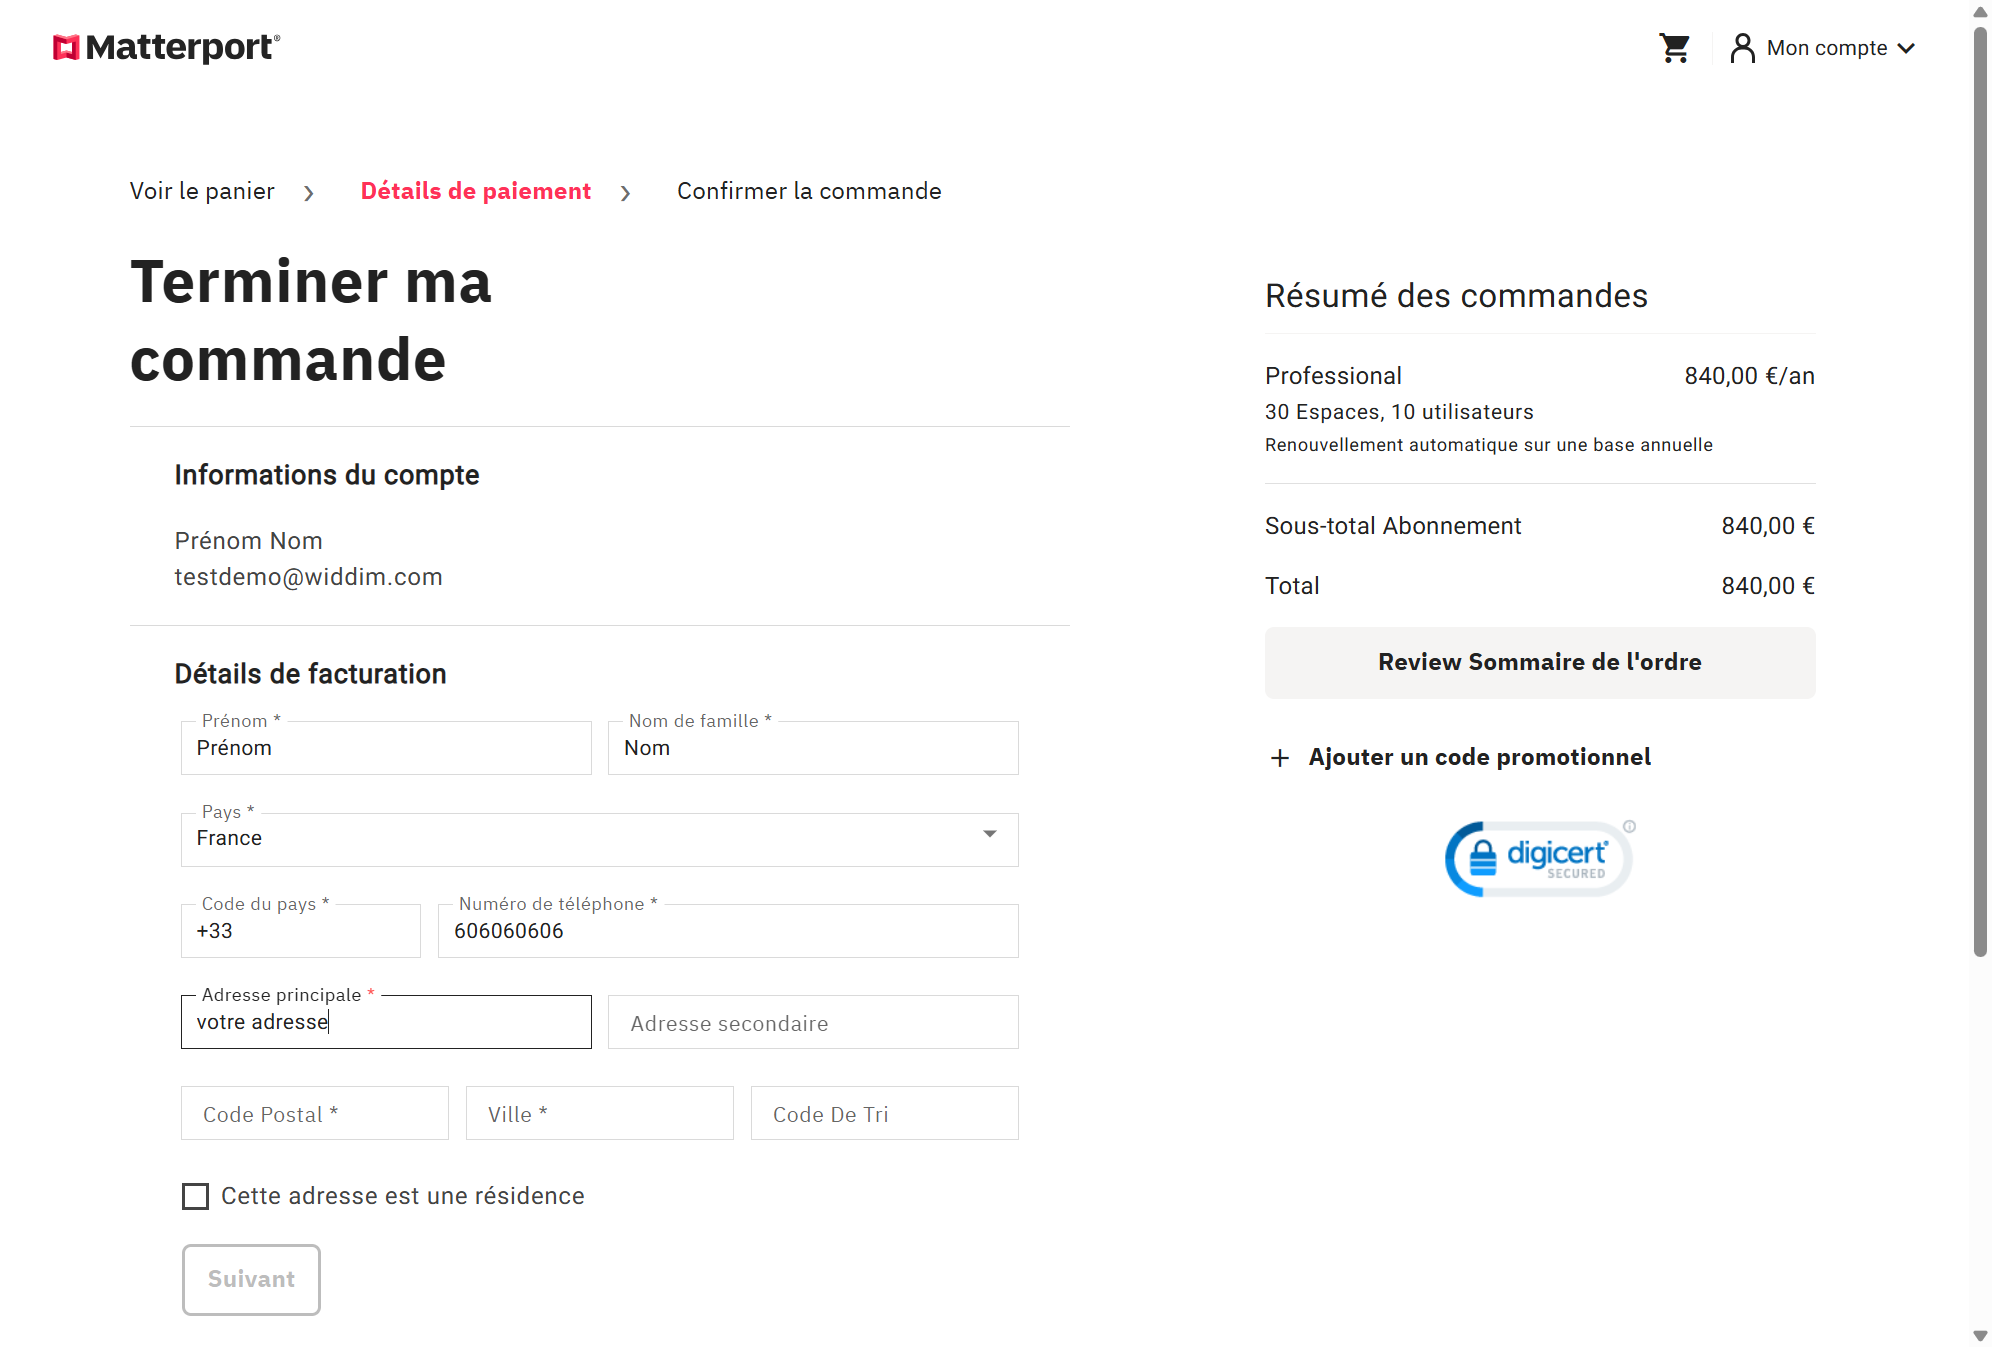The image size is (1992, 1347).
Task: Click the Matterport logo
Action: [x=166, y=47]
